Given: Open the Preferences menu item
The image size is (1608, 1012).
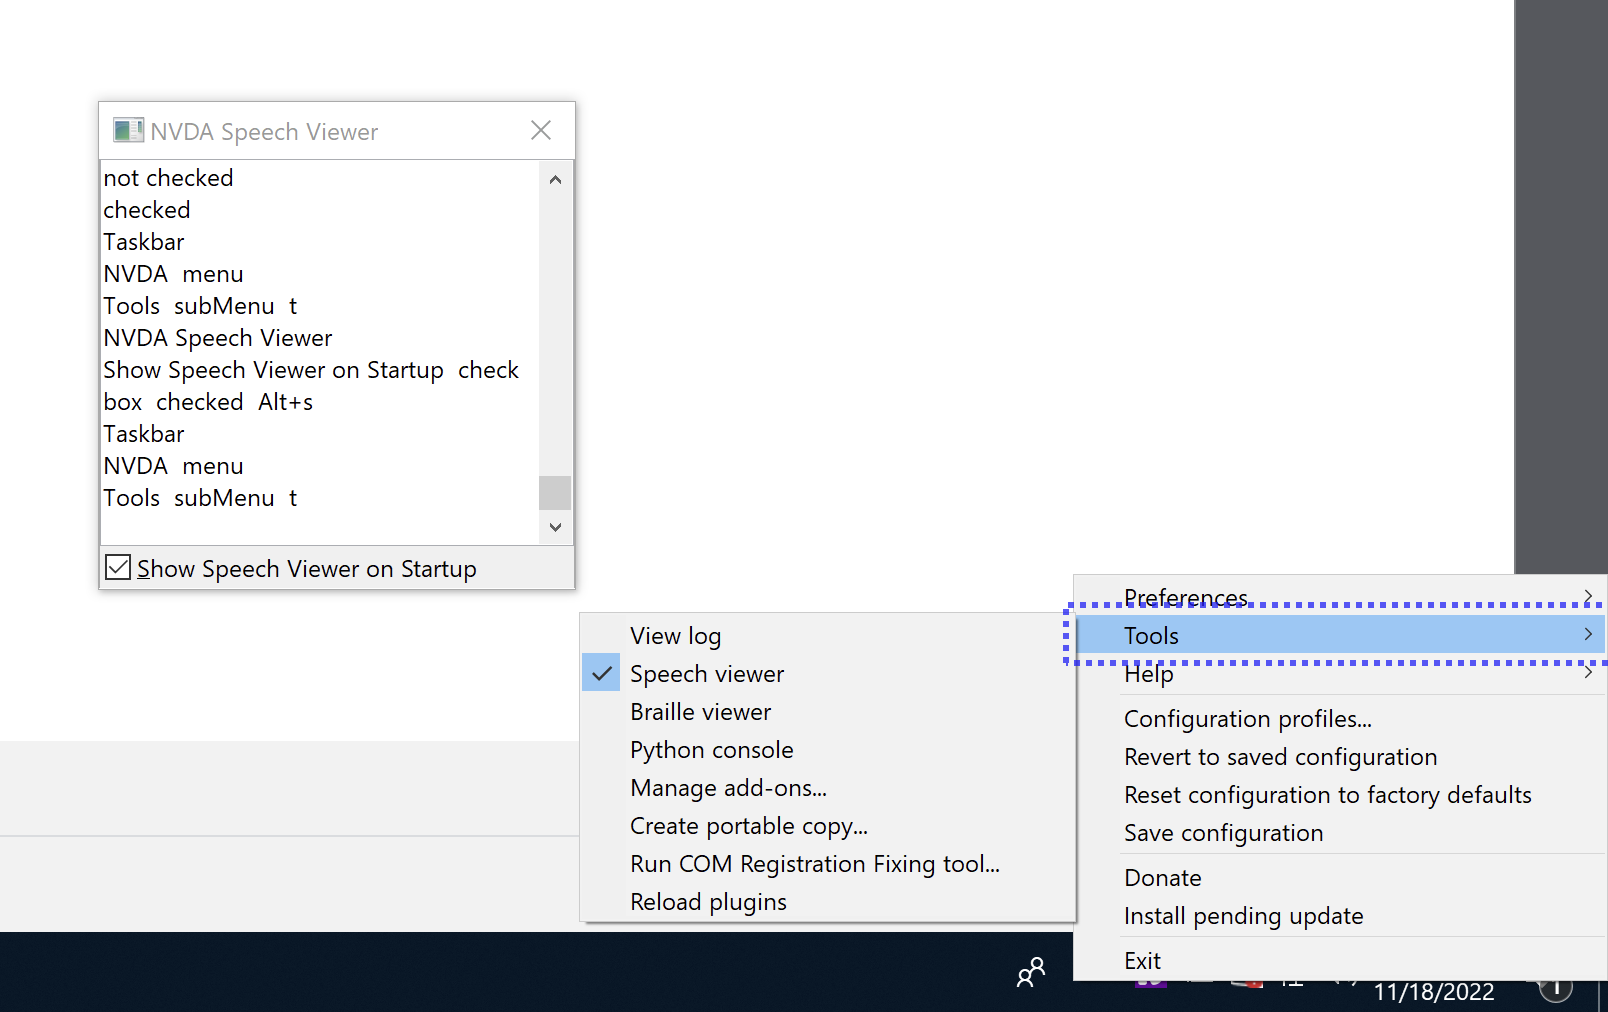Looking at the screenshot, I should [1340, 597].
